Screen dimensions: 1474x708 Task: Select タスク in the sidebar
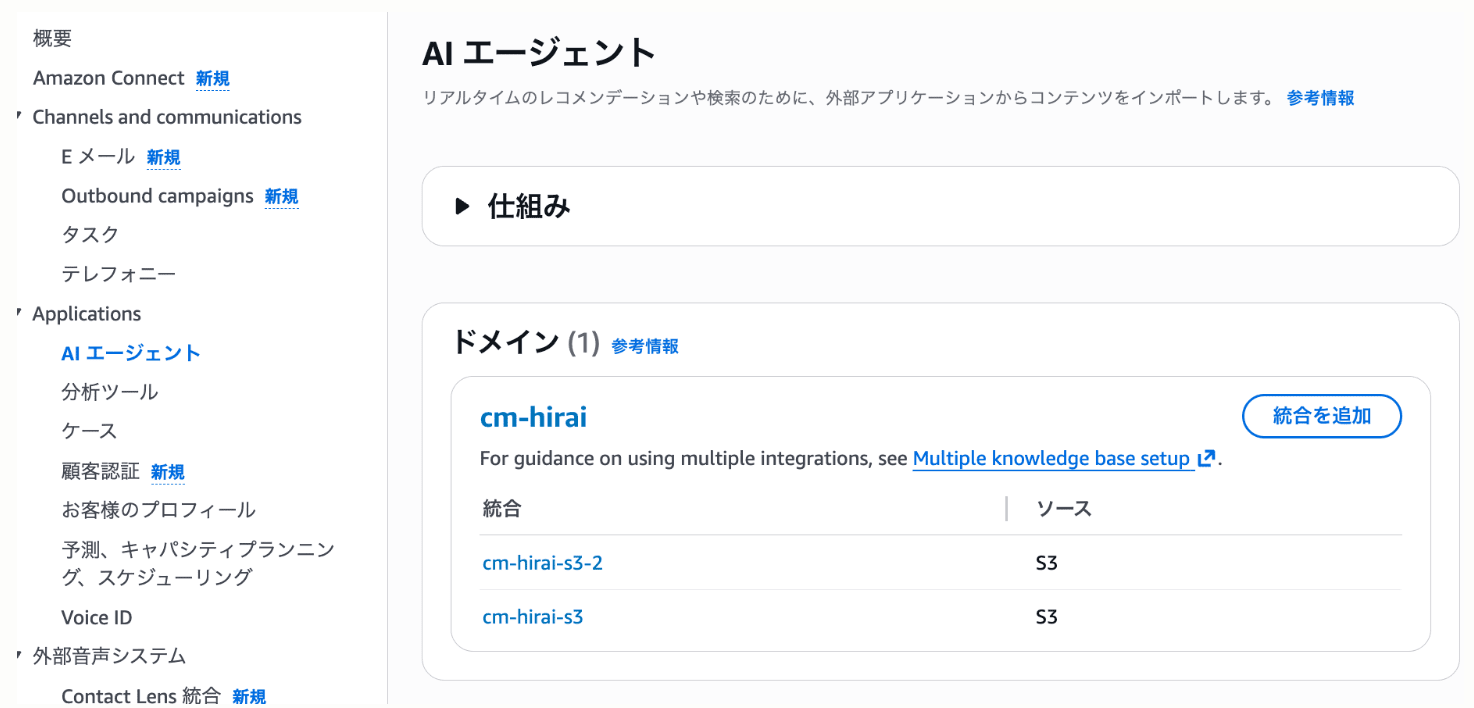click(88, 234)
